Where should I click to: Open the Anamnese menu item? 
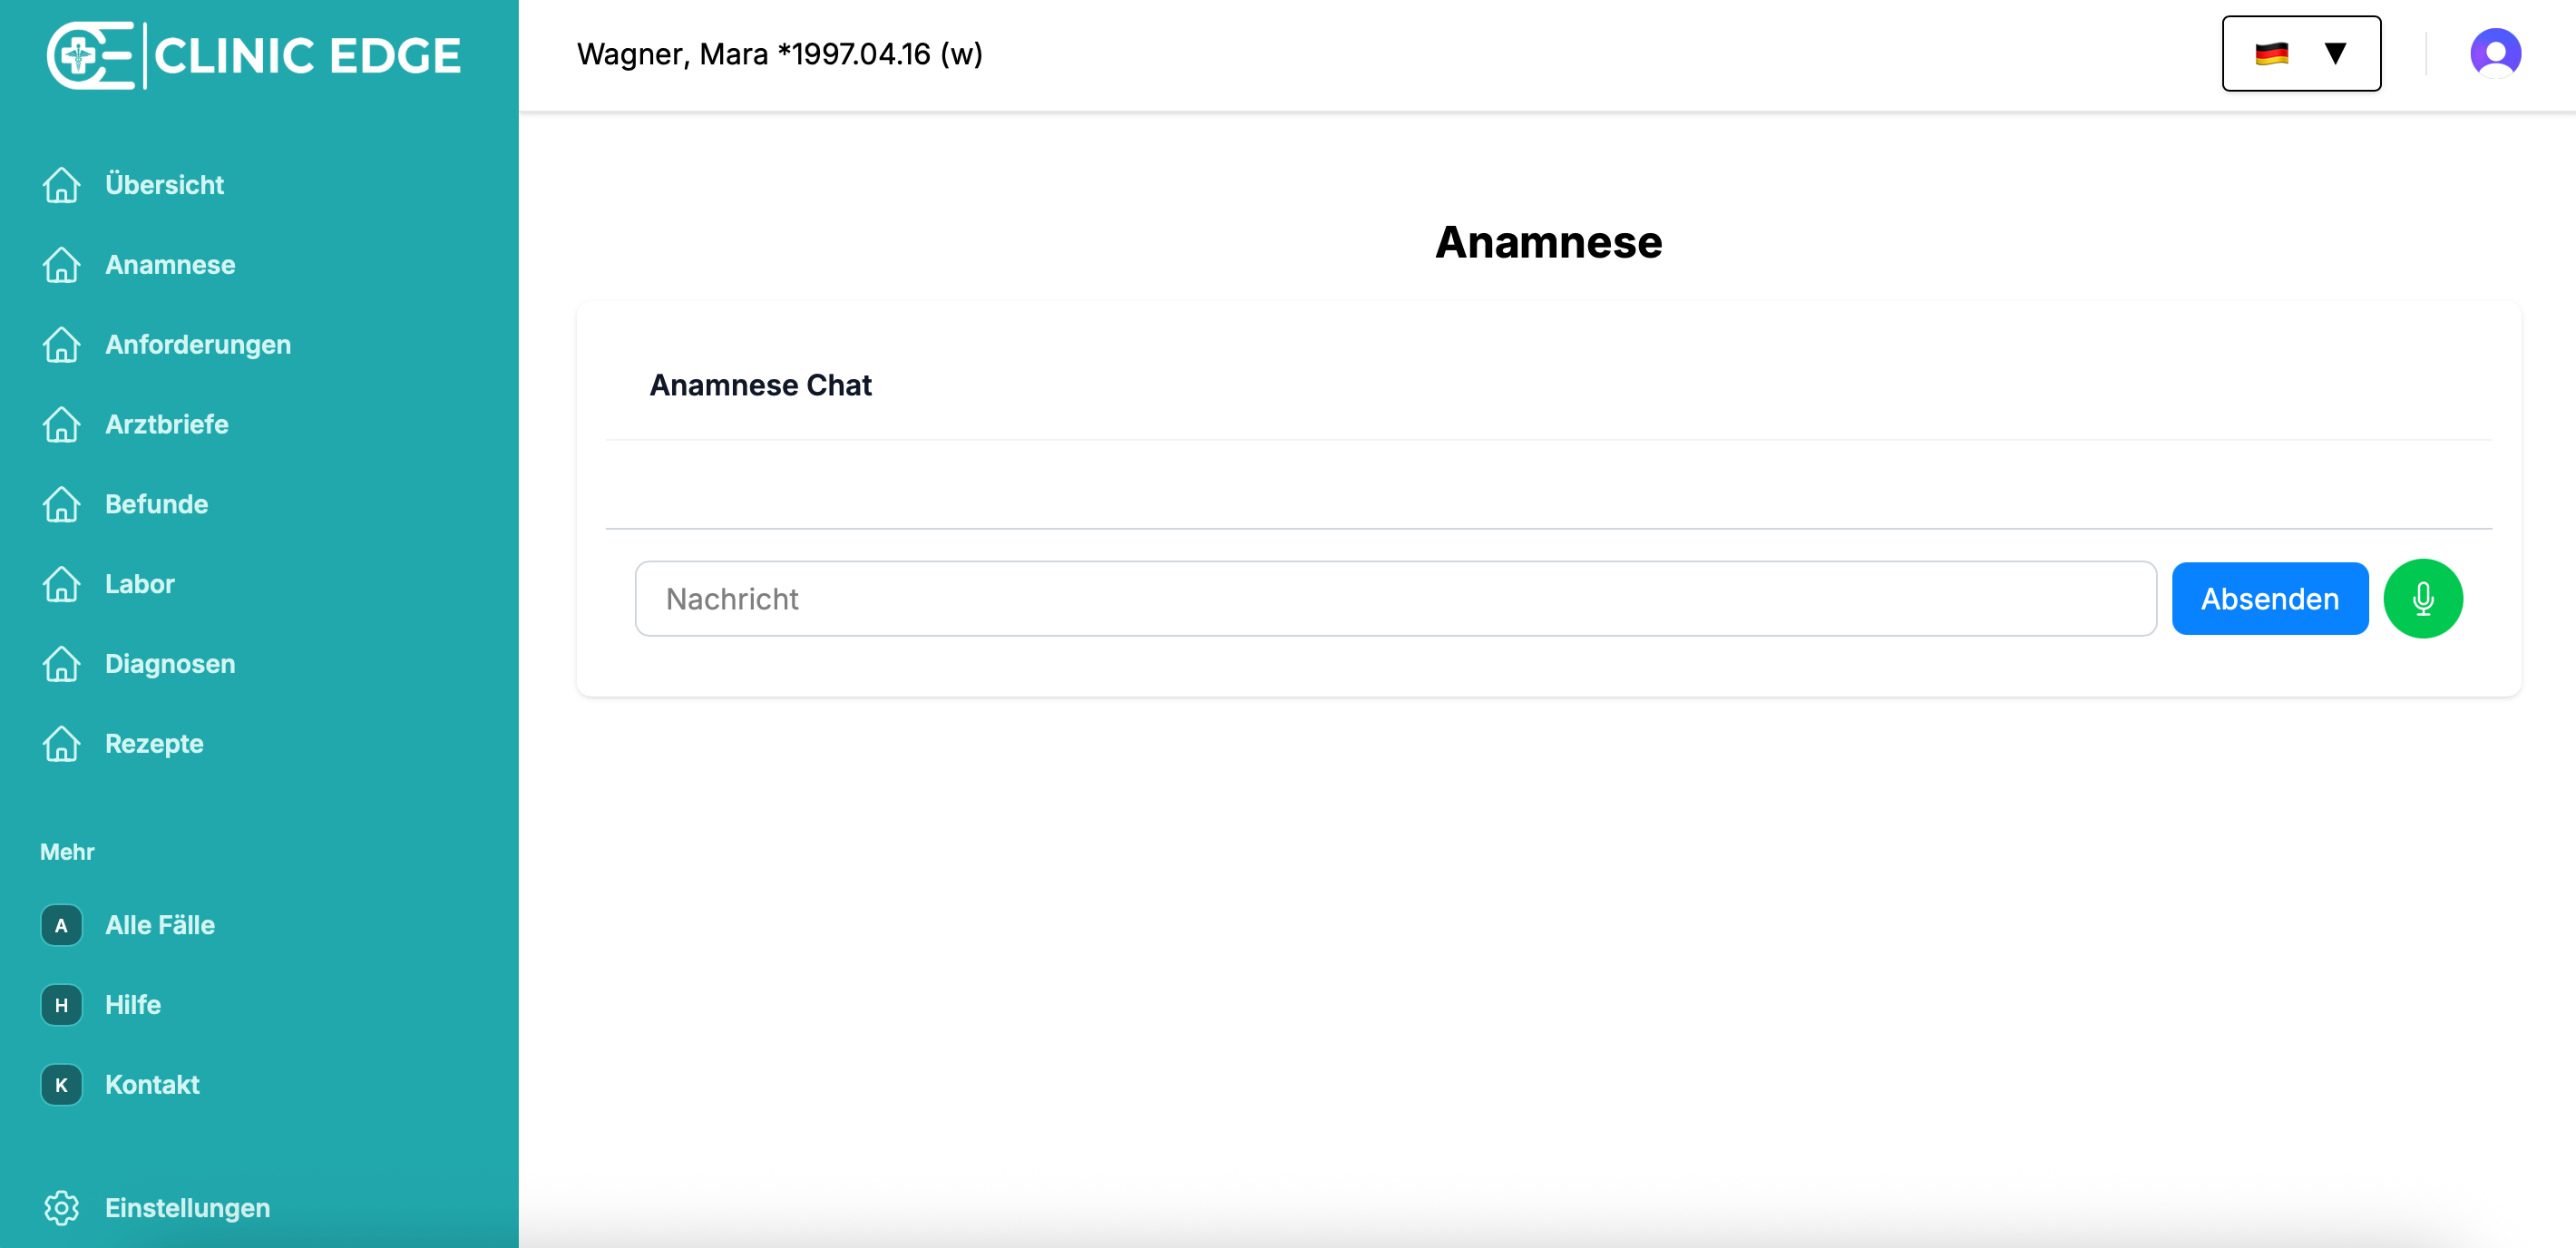pyautogui.click(x=170, y=265)
